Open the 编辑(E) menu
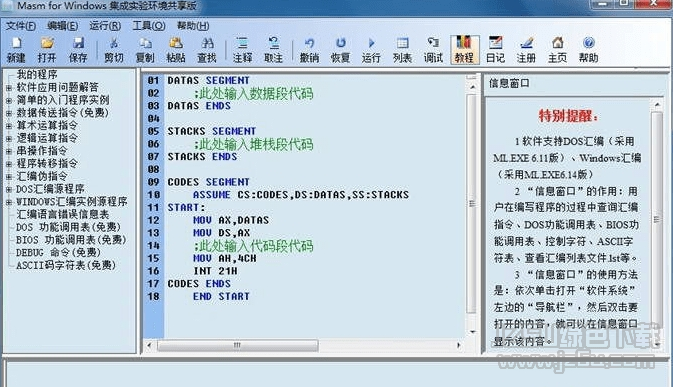Image resolution: width=673 pixels, height=387 pixels. click(63, 26)
